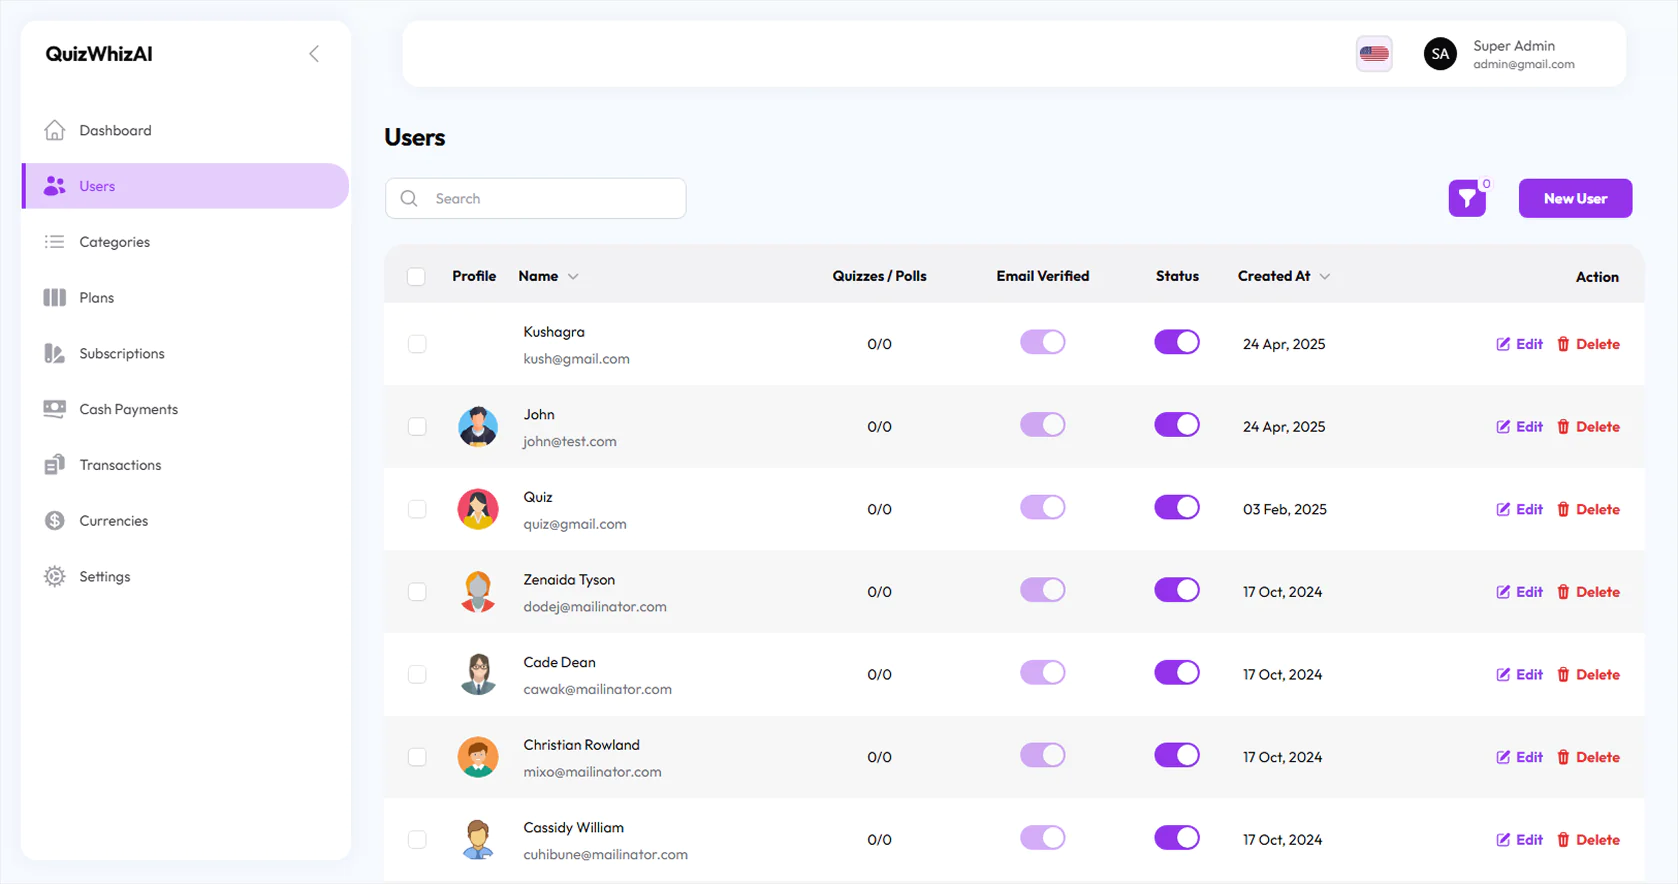Screen dimensions: 1678x884
Task: Toggle Email Verified switch for John
Action: coord(1042,425)
